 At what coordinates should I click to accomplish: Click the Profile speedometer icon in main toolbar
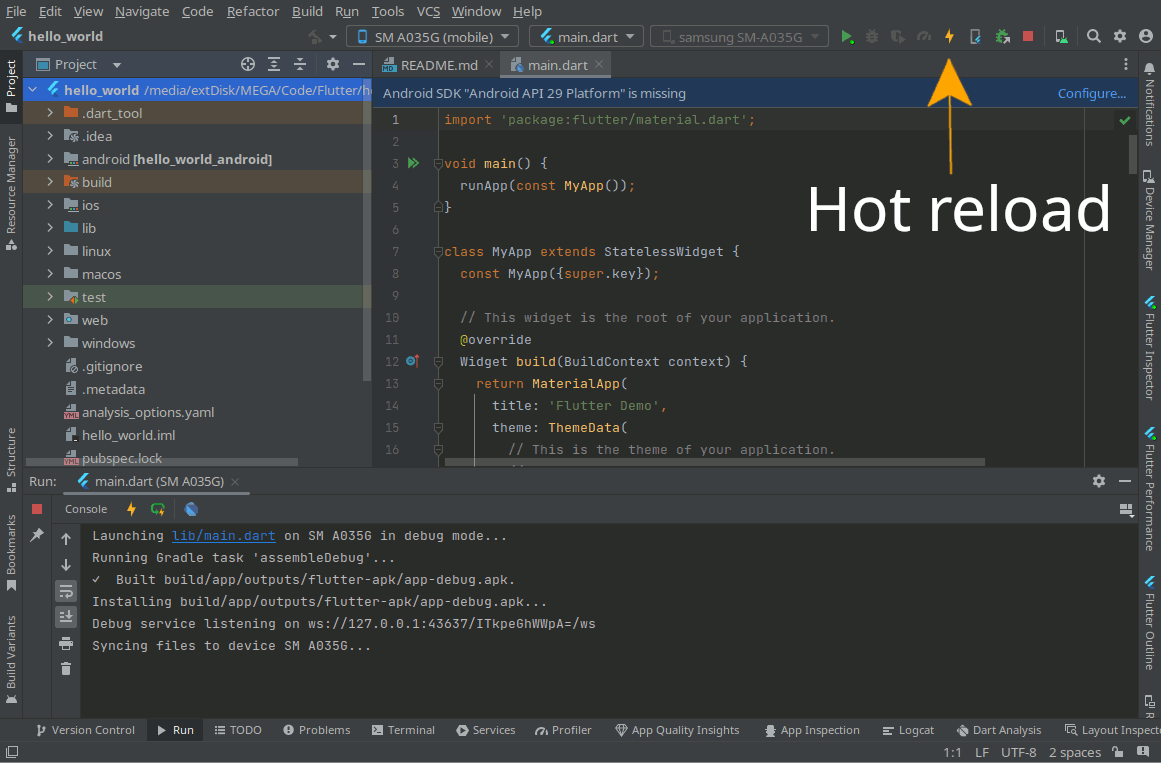[x=923, y=36]
